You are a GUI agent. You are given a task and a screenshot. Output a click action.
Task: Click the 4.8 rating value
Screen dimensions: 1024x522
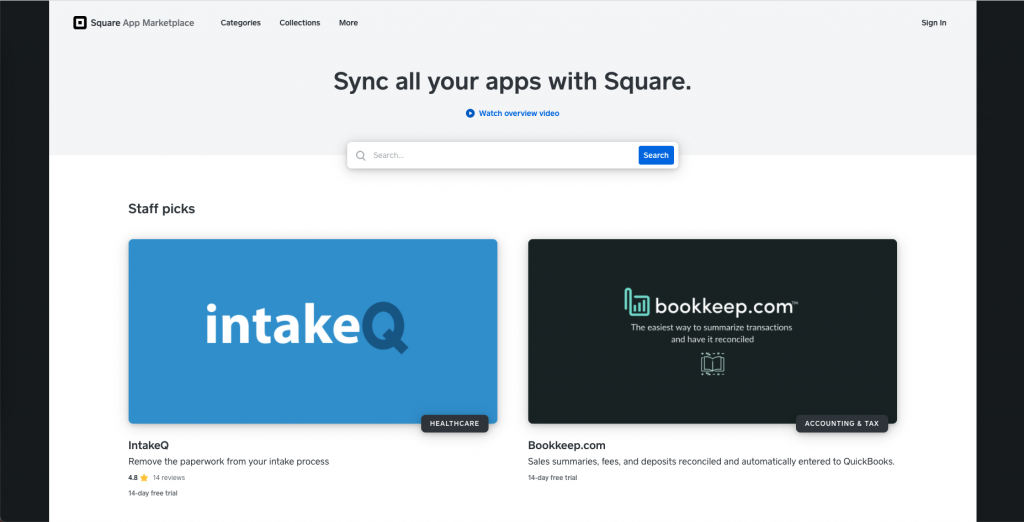[133, 478]
